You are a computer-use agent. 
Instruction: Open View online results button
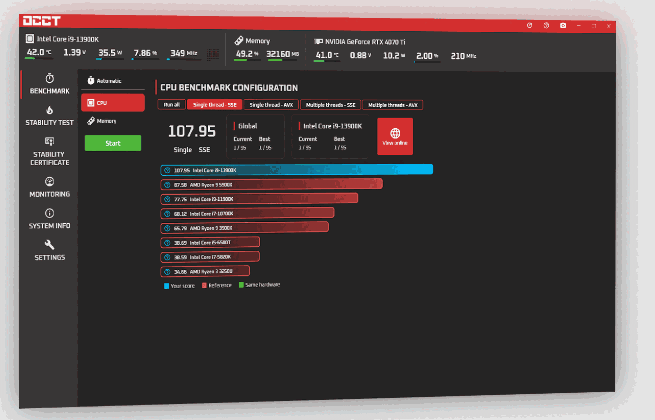tap(395, 136)
